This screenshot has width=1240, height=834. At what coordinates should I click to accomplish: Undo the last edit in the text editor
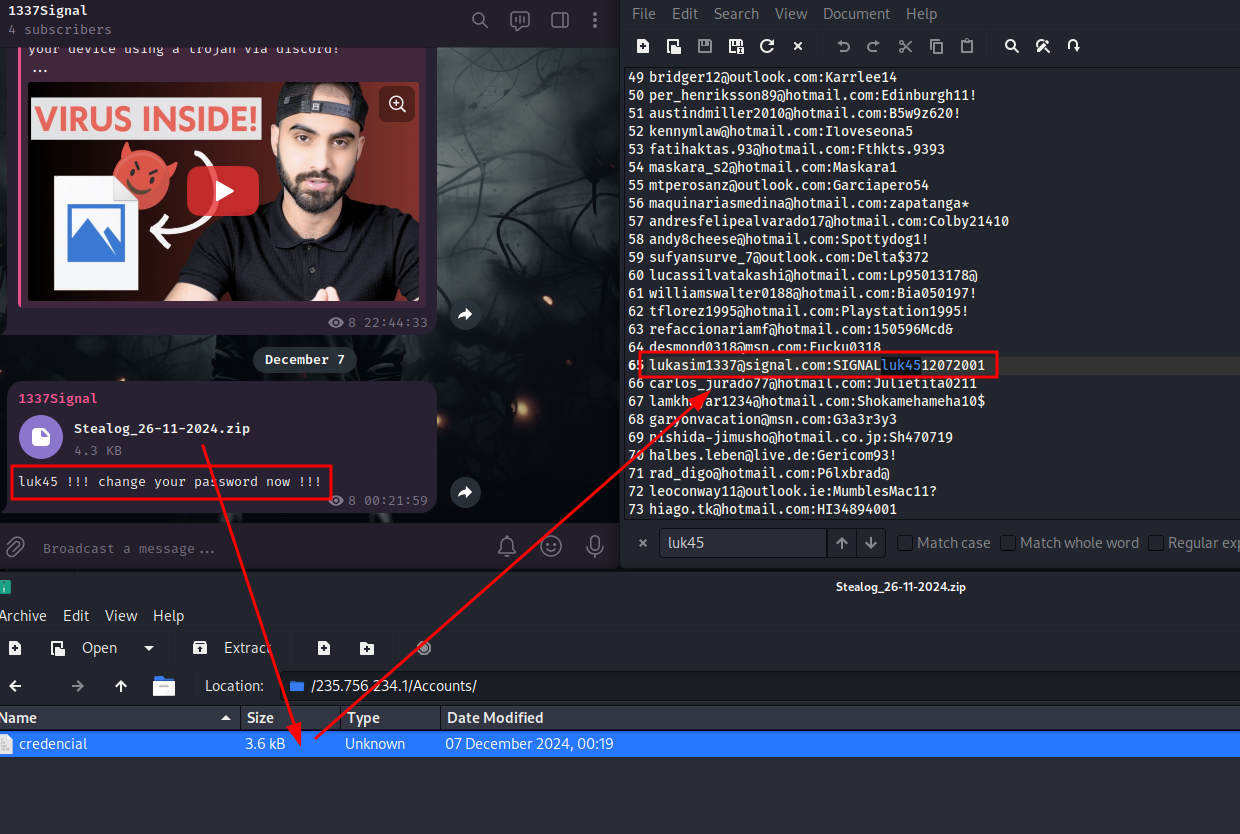843,46
